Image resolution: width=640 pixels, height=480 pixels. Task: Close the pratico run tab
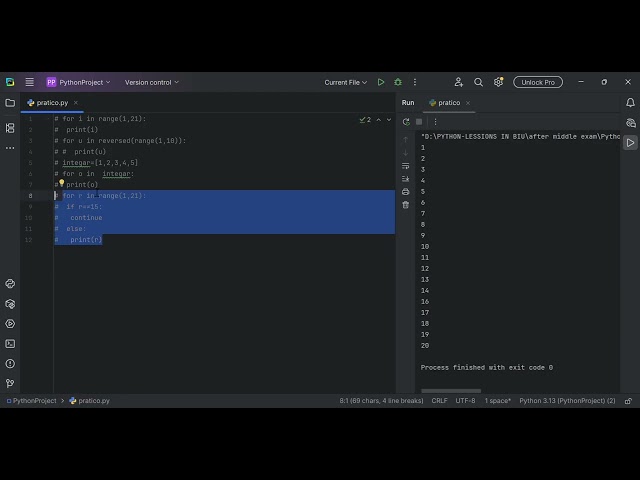pos(468,103)
